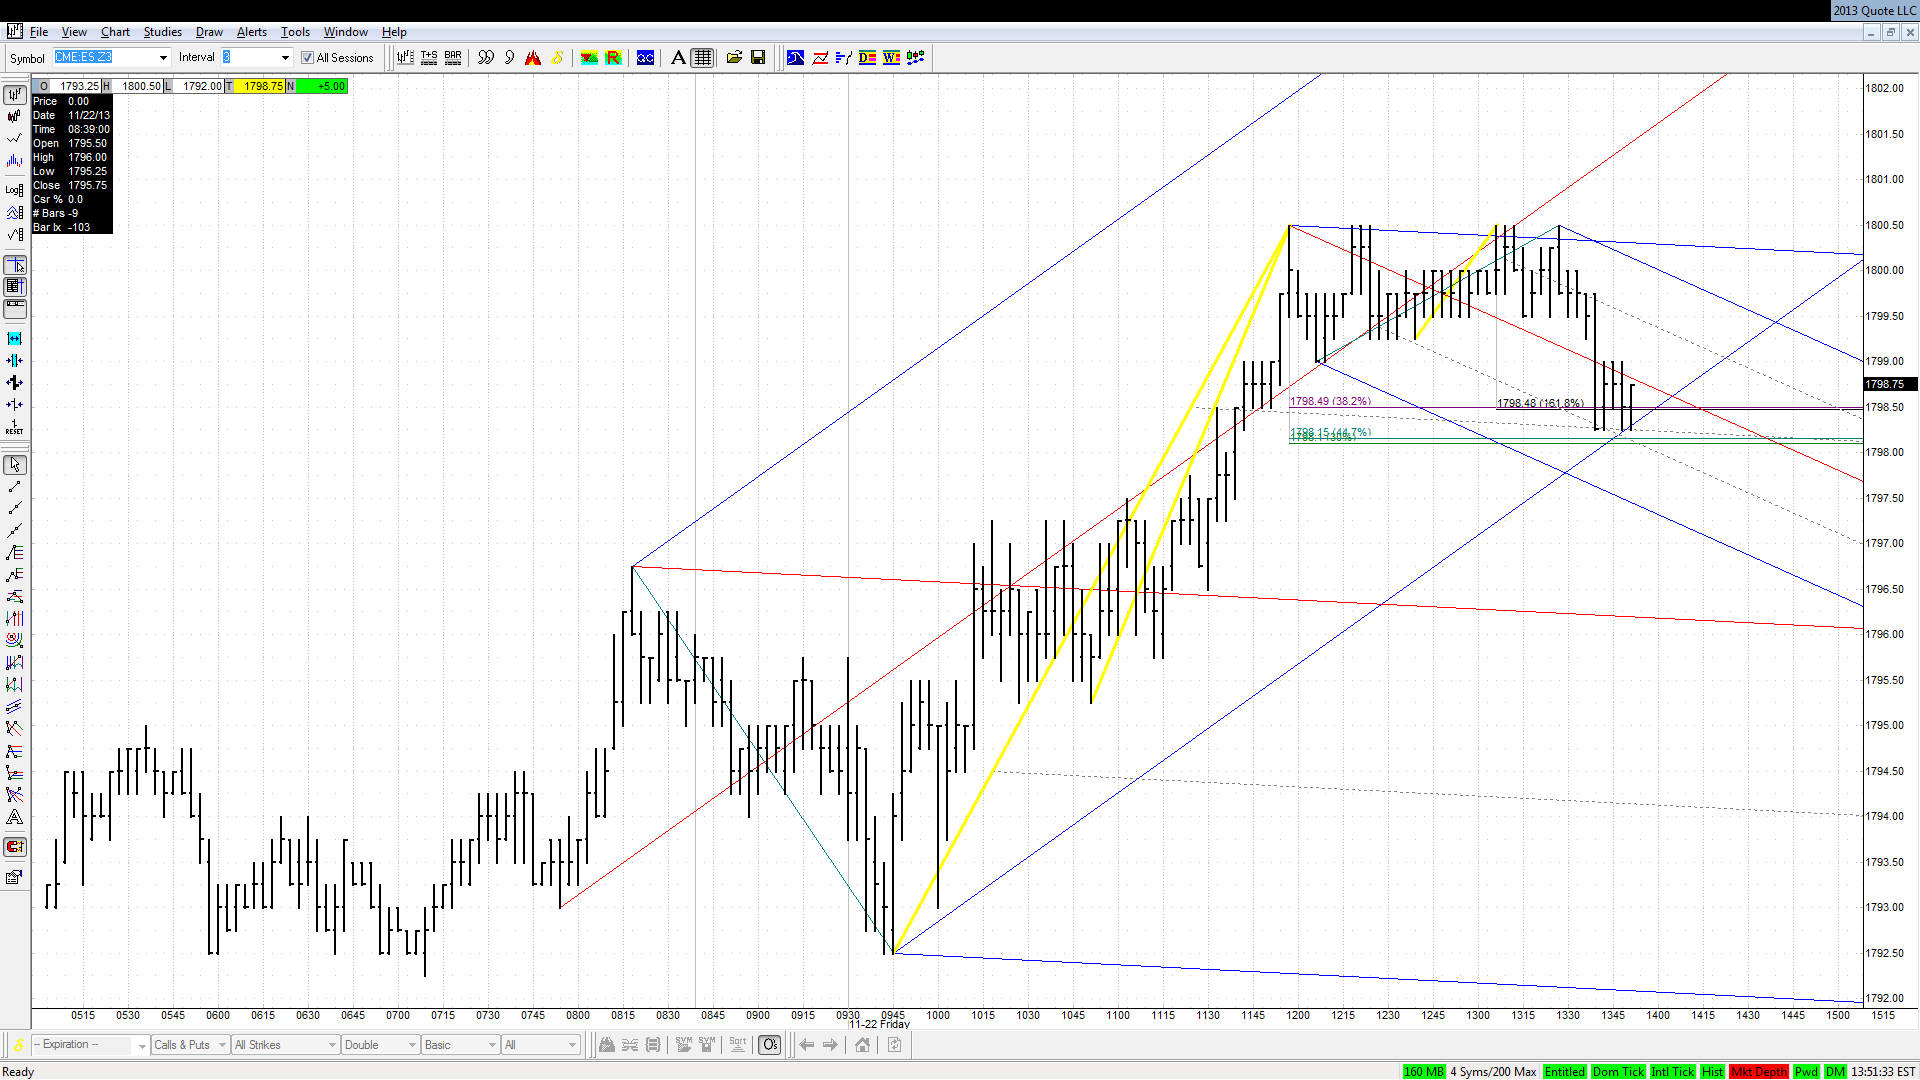Click the RESET icon in the left sidebar
The width and height of the screenshot is (1920, 1080).
[15, 427]
